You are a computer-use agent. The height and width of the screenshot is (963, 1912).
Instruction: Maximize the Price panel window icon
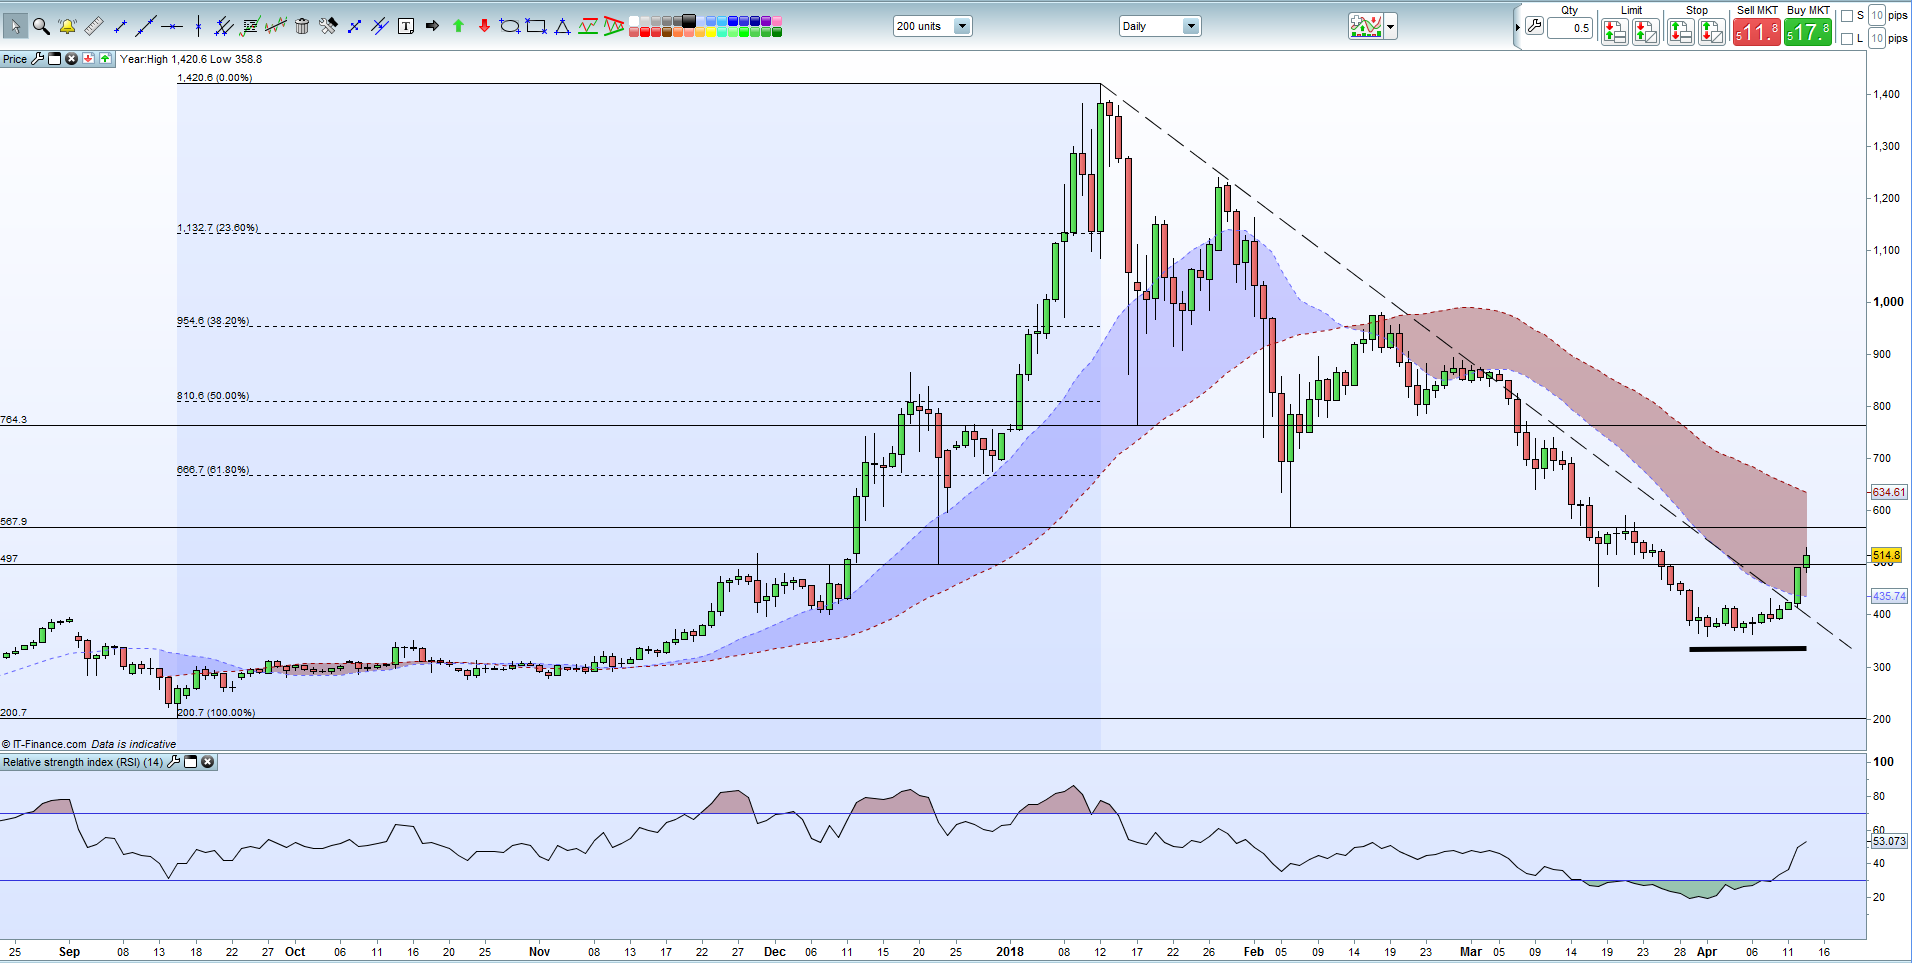(x=55, y=59)
